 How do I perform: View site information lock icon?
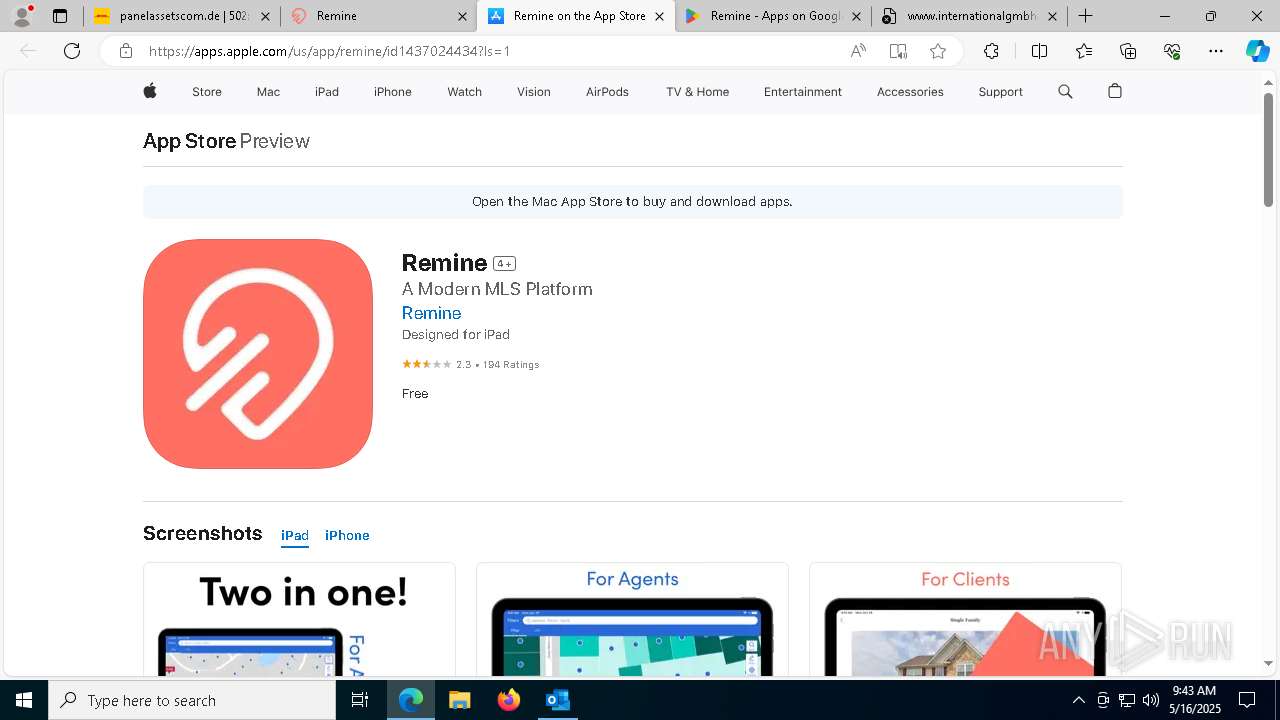click(x=126, y=51)
